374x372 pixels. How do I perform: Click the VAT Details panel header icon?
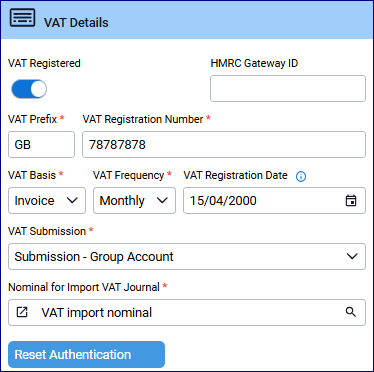pyautogui.click(x=22, y=18)
